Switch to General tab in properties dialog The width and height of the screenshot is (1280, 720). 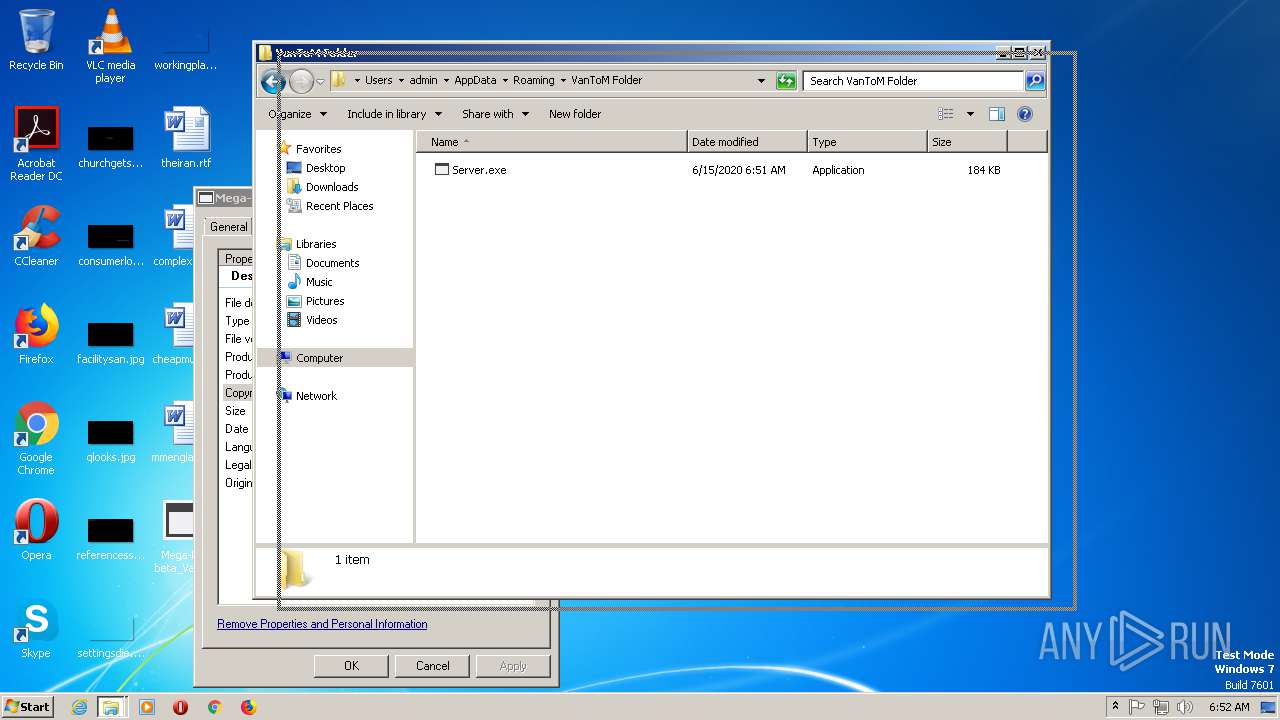[229, 227]
